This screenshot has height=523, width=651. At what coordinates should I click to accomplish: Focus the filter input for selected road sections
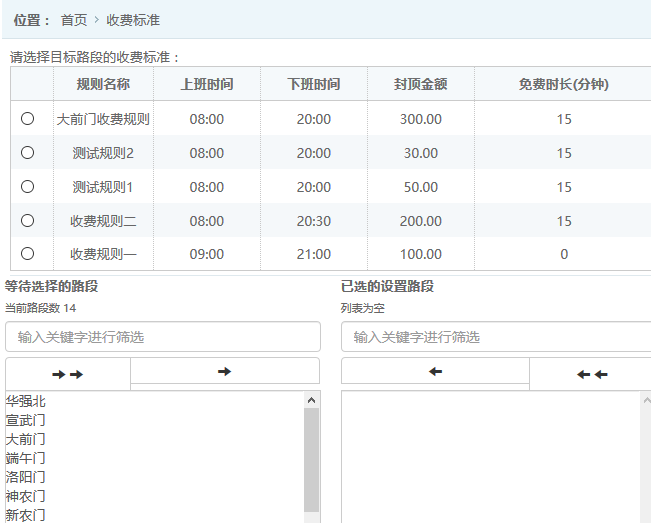(496, 337)
